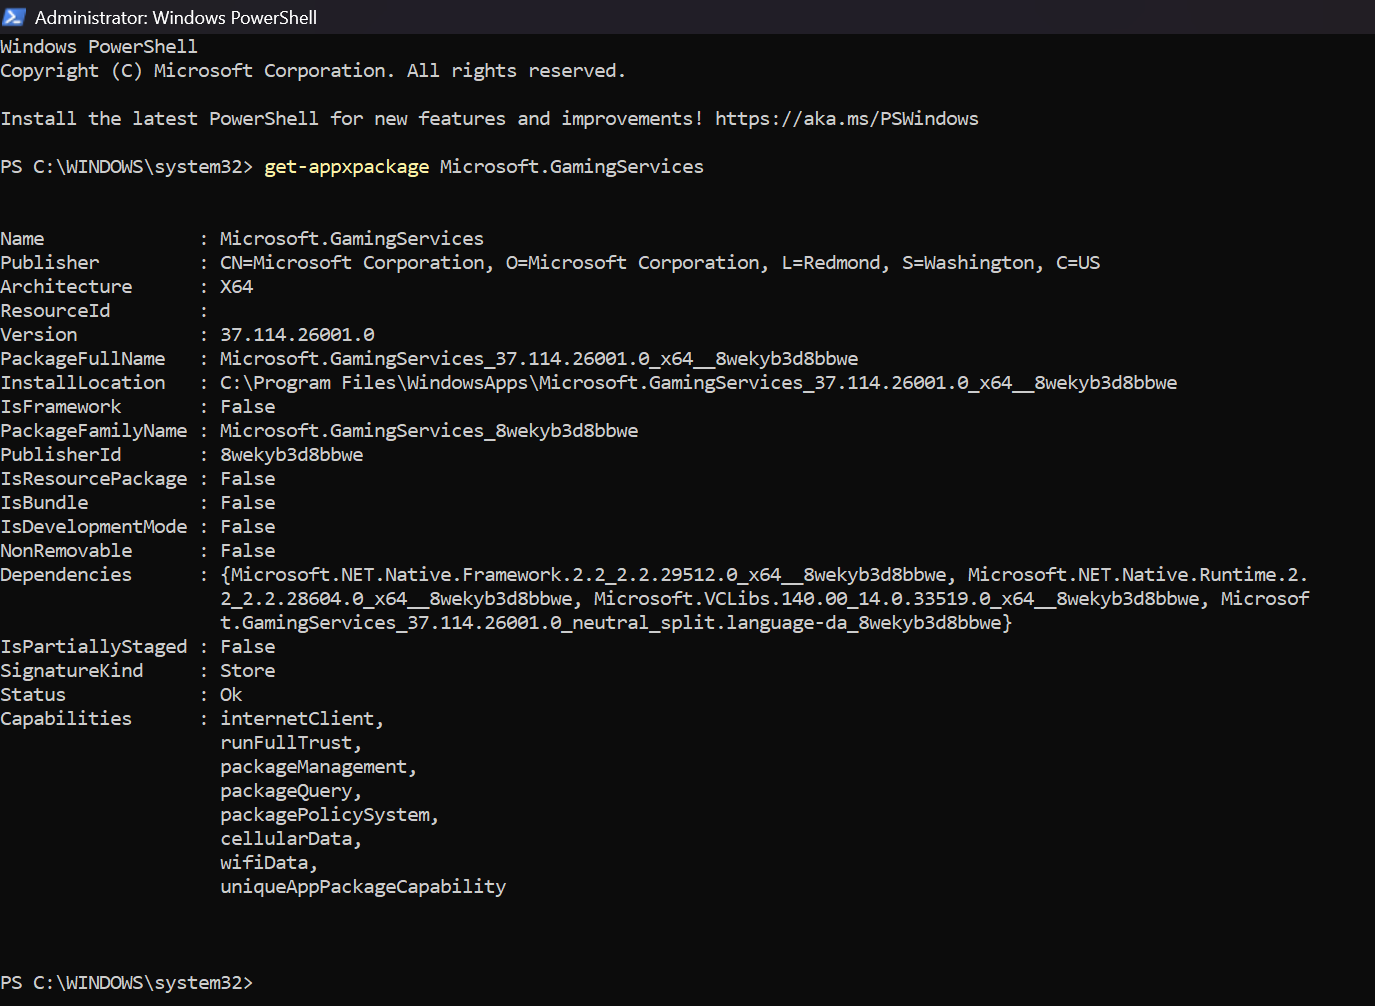The width and height of the screenshot is (1375, 1006).
Task: Click the 'get-appxpackage' command text
Action: [347, 167]
